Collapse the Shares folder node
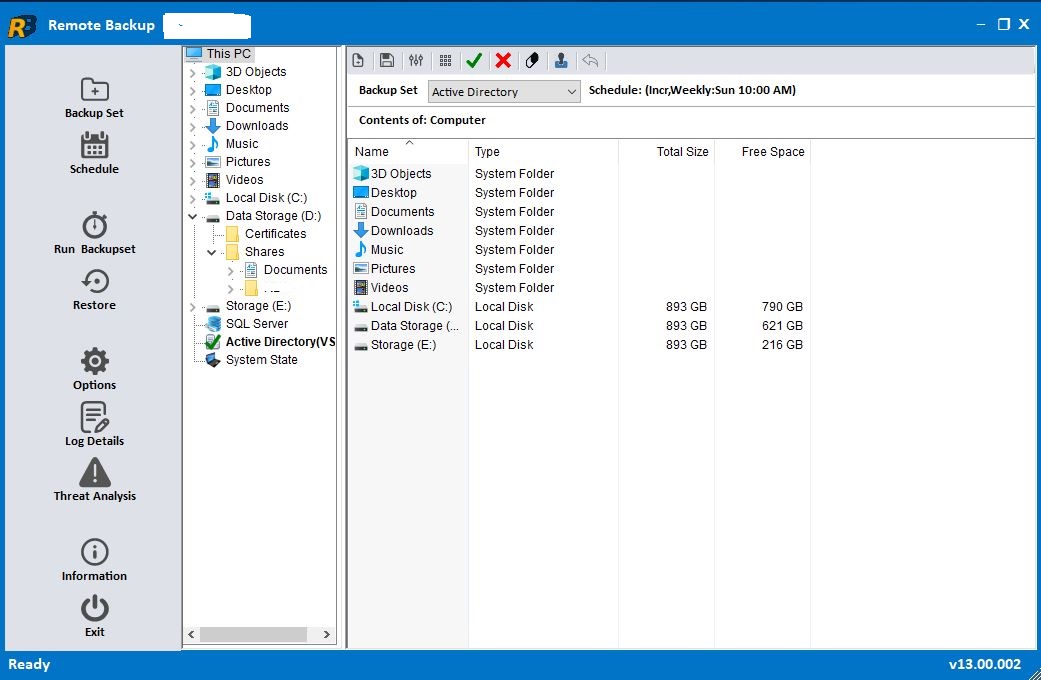The height and width of the screenshot is (680, 1041). point(212,252)
